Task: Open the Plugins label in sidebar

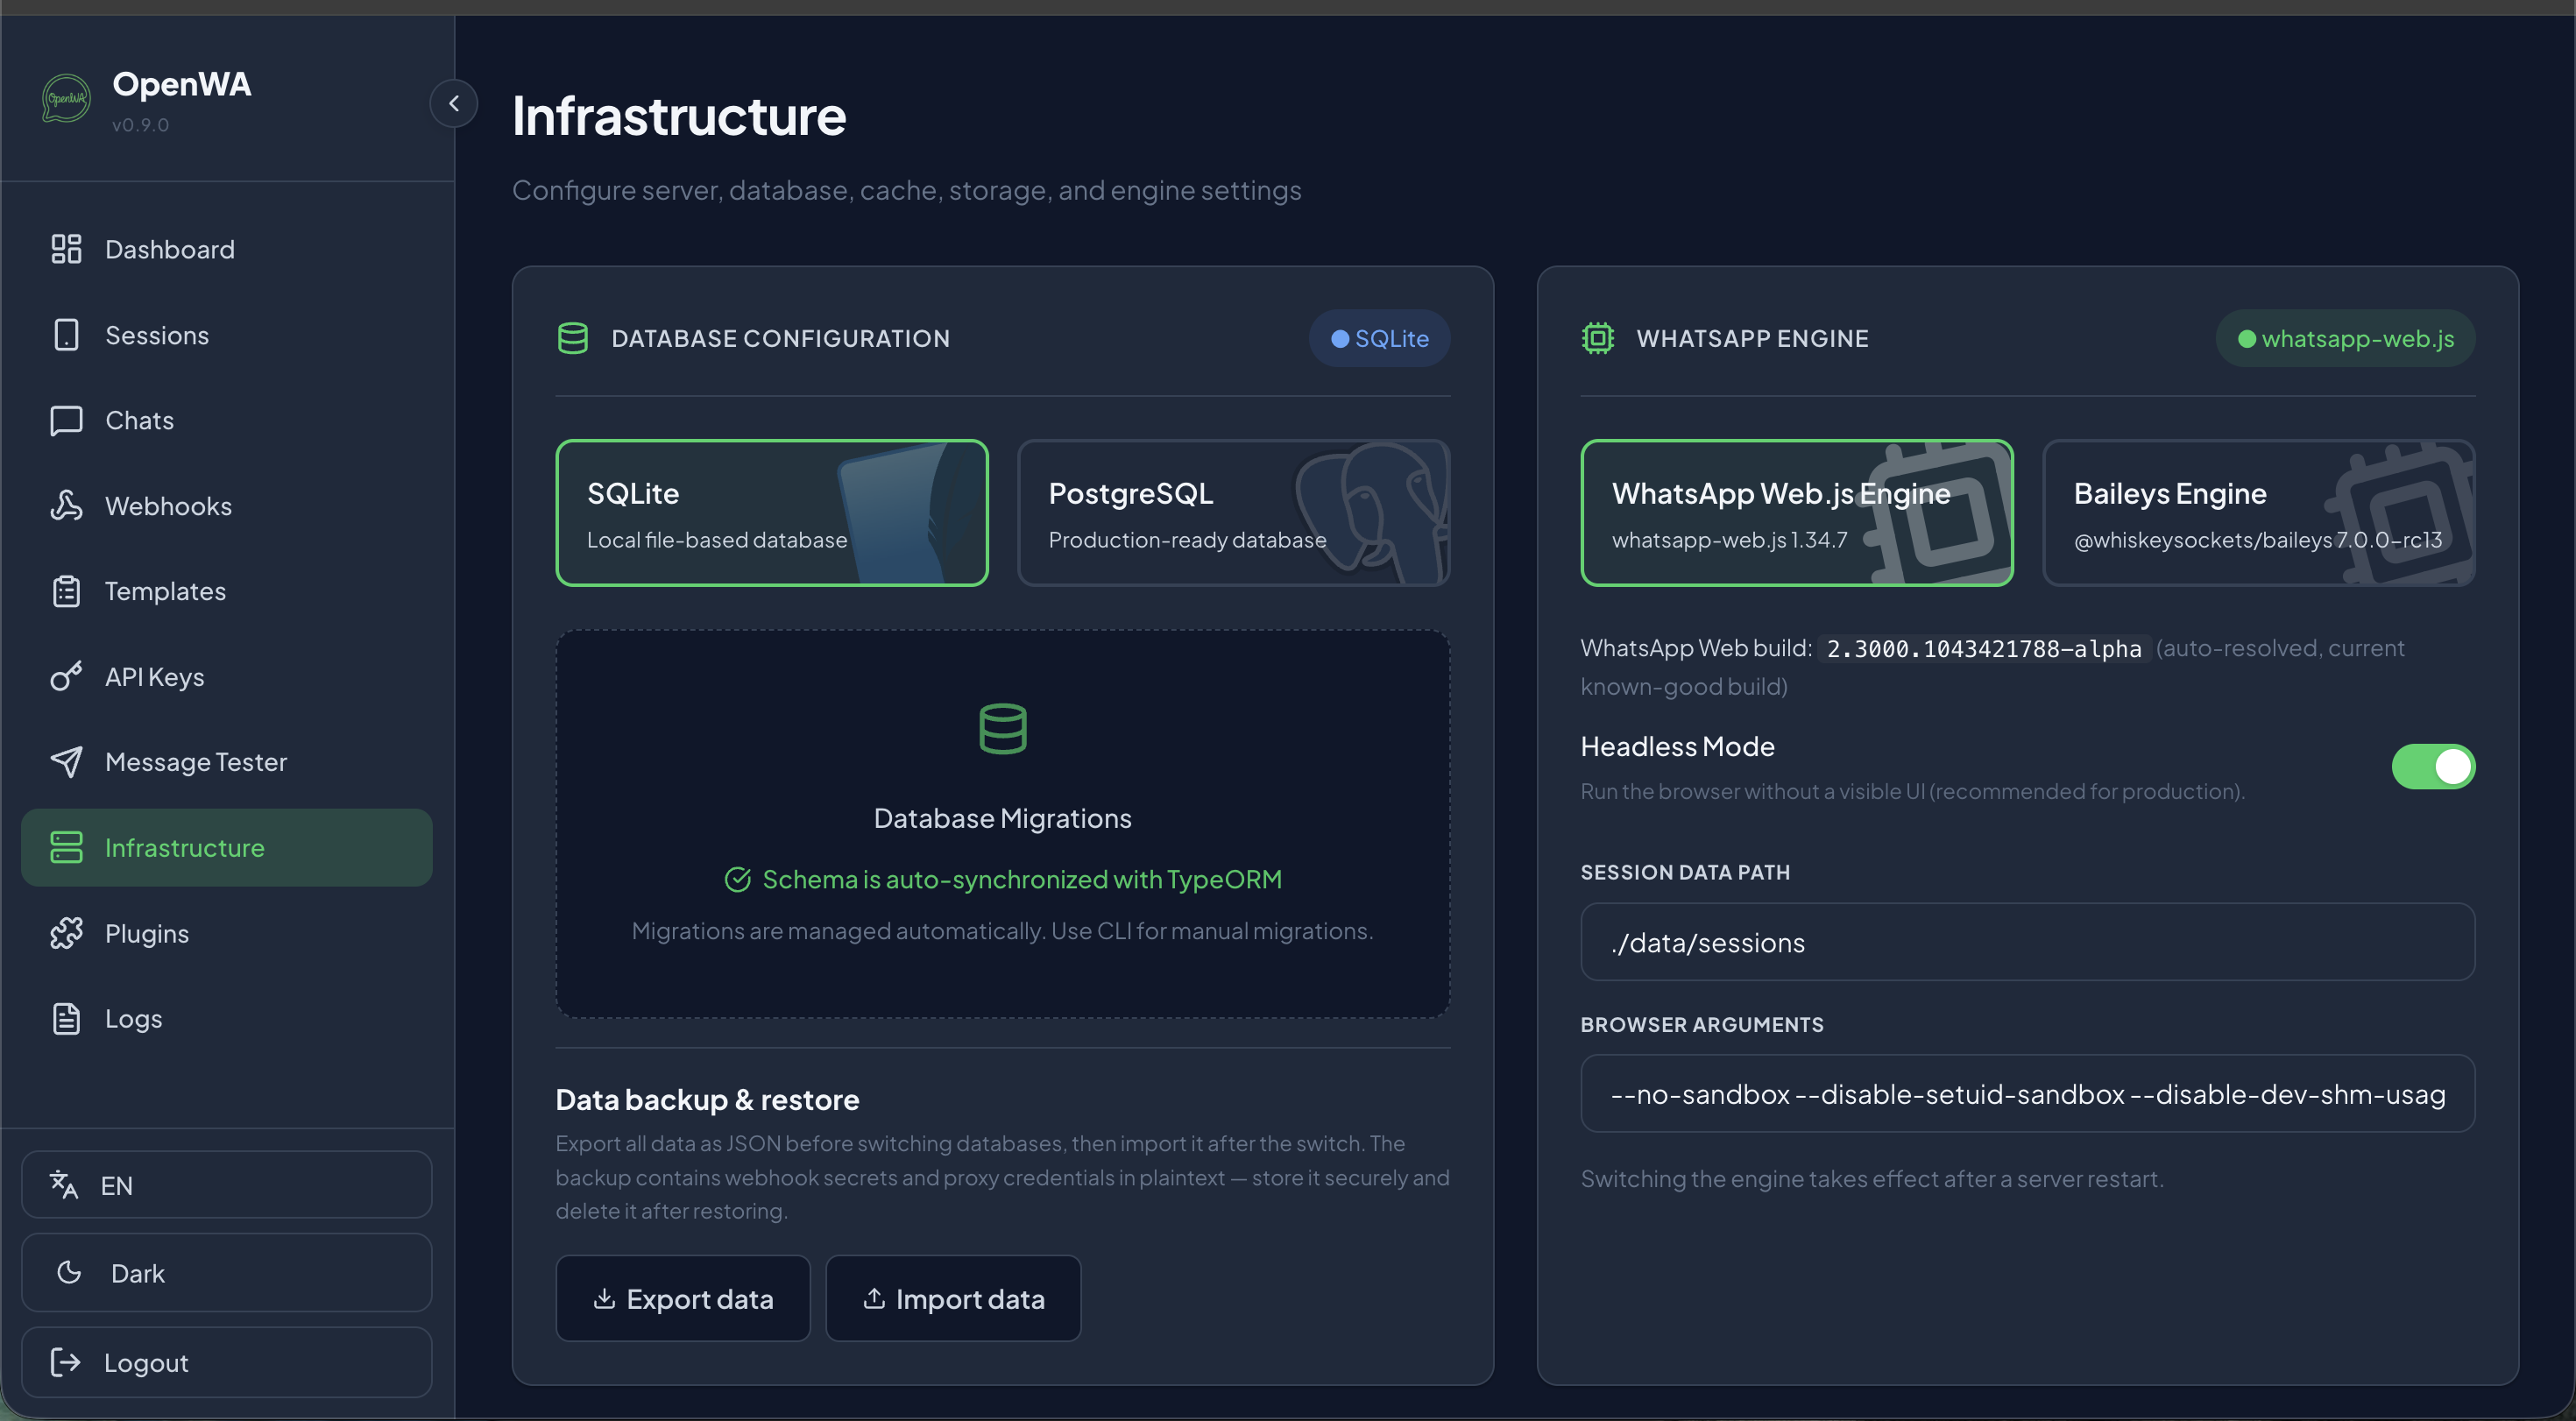Action: pyautogui.click(x=147, y=934)
